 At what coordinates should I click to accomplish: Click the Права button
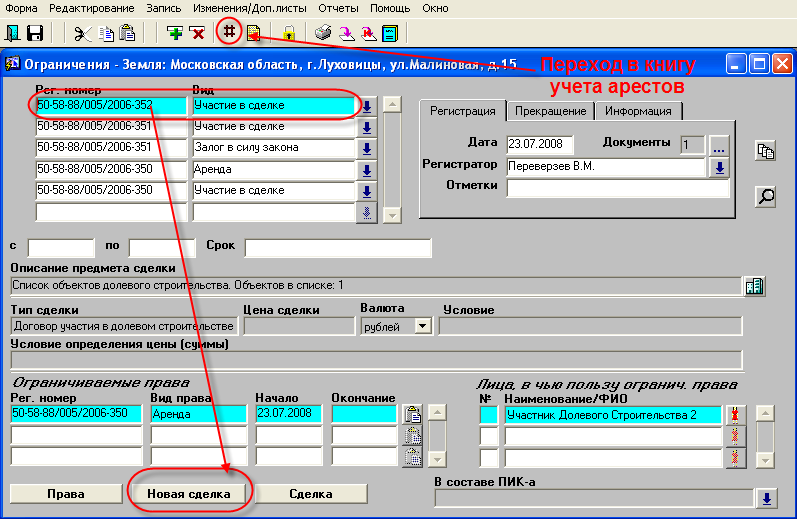[x=66, y=494]
